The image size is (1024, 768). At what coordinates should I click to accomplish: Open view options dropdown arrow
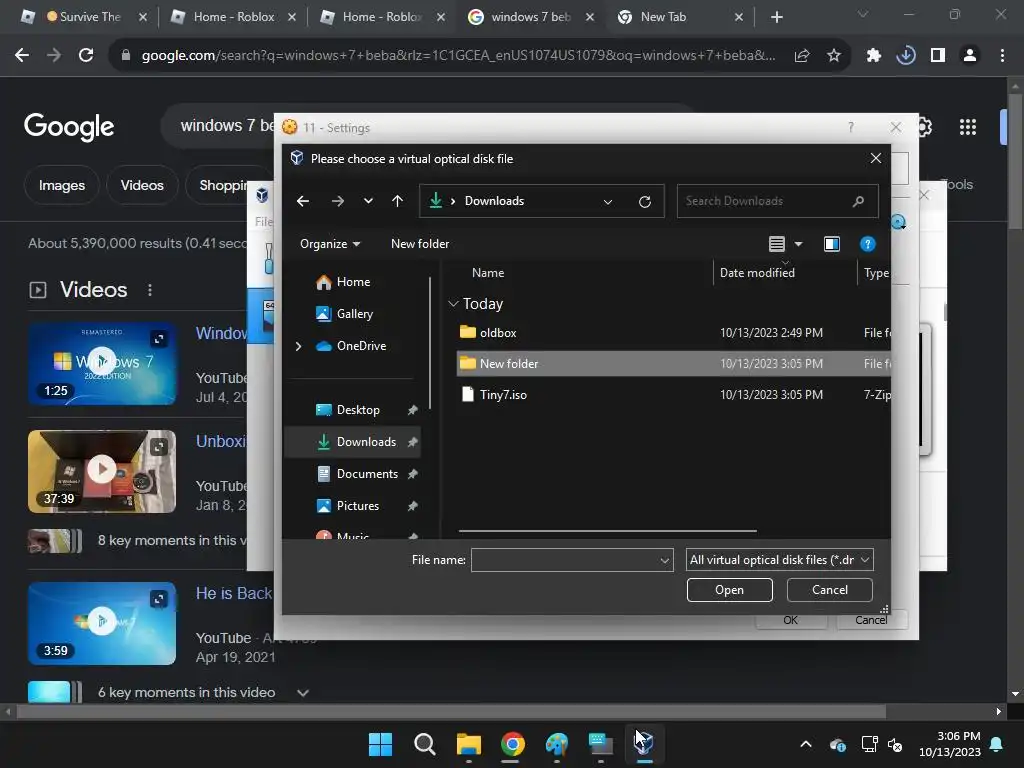pyautogui.click(x=798, y=244)
